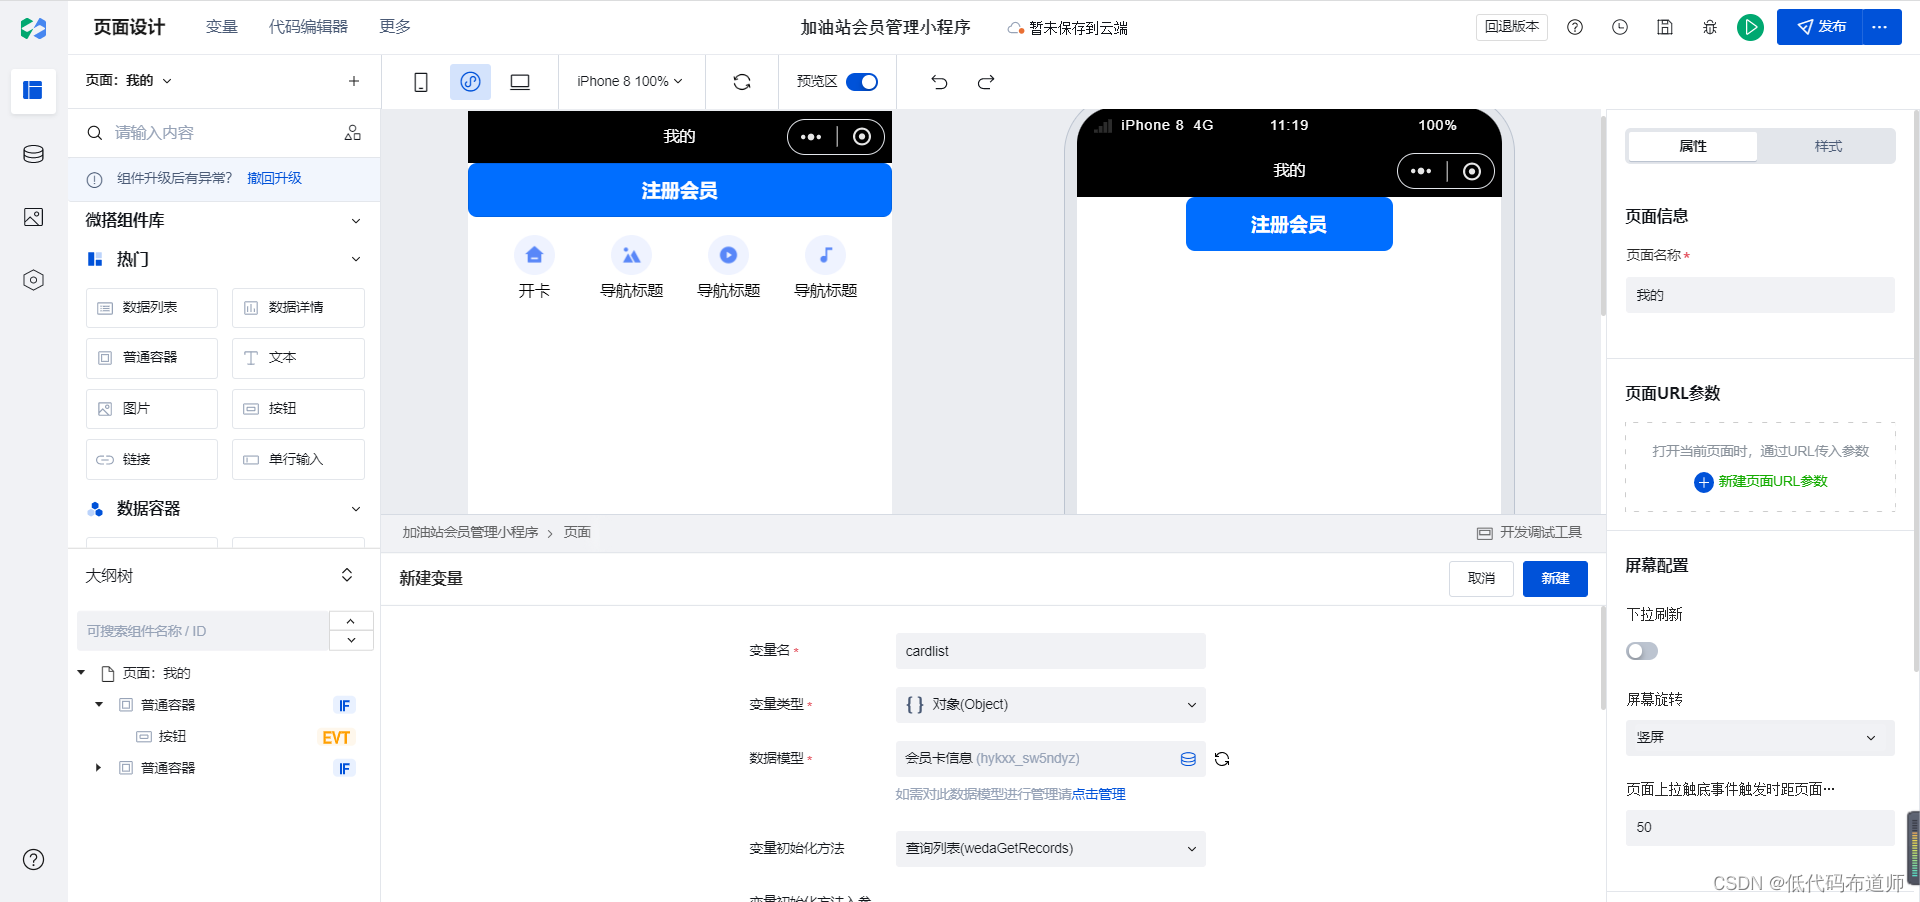Open the hexagon settings sidebar icon

click(33, 280)
